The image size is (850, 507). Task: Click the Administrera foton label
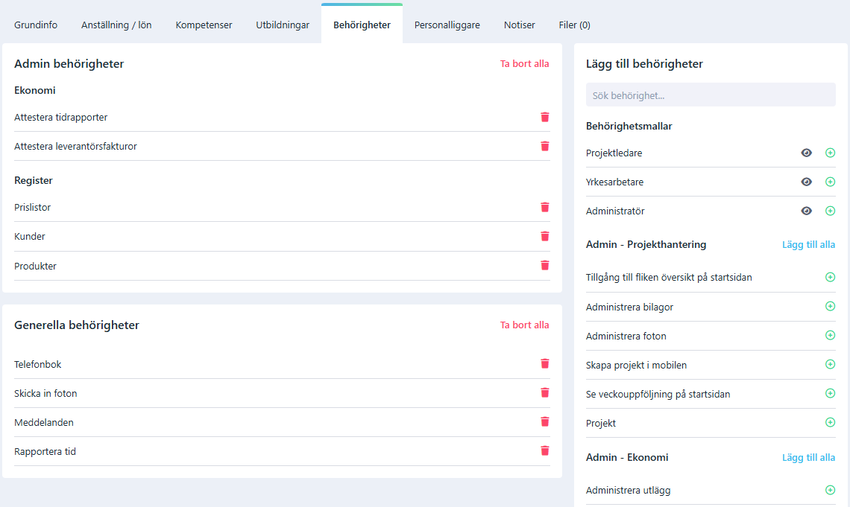[x=626, y=336]
